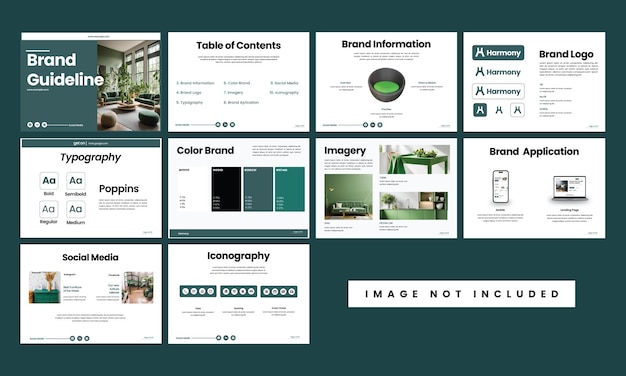This screenshot has width=626, height=376.
Task: Select the dark-green square Harmony logo mark
Action: tap(480, 110)
